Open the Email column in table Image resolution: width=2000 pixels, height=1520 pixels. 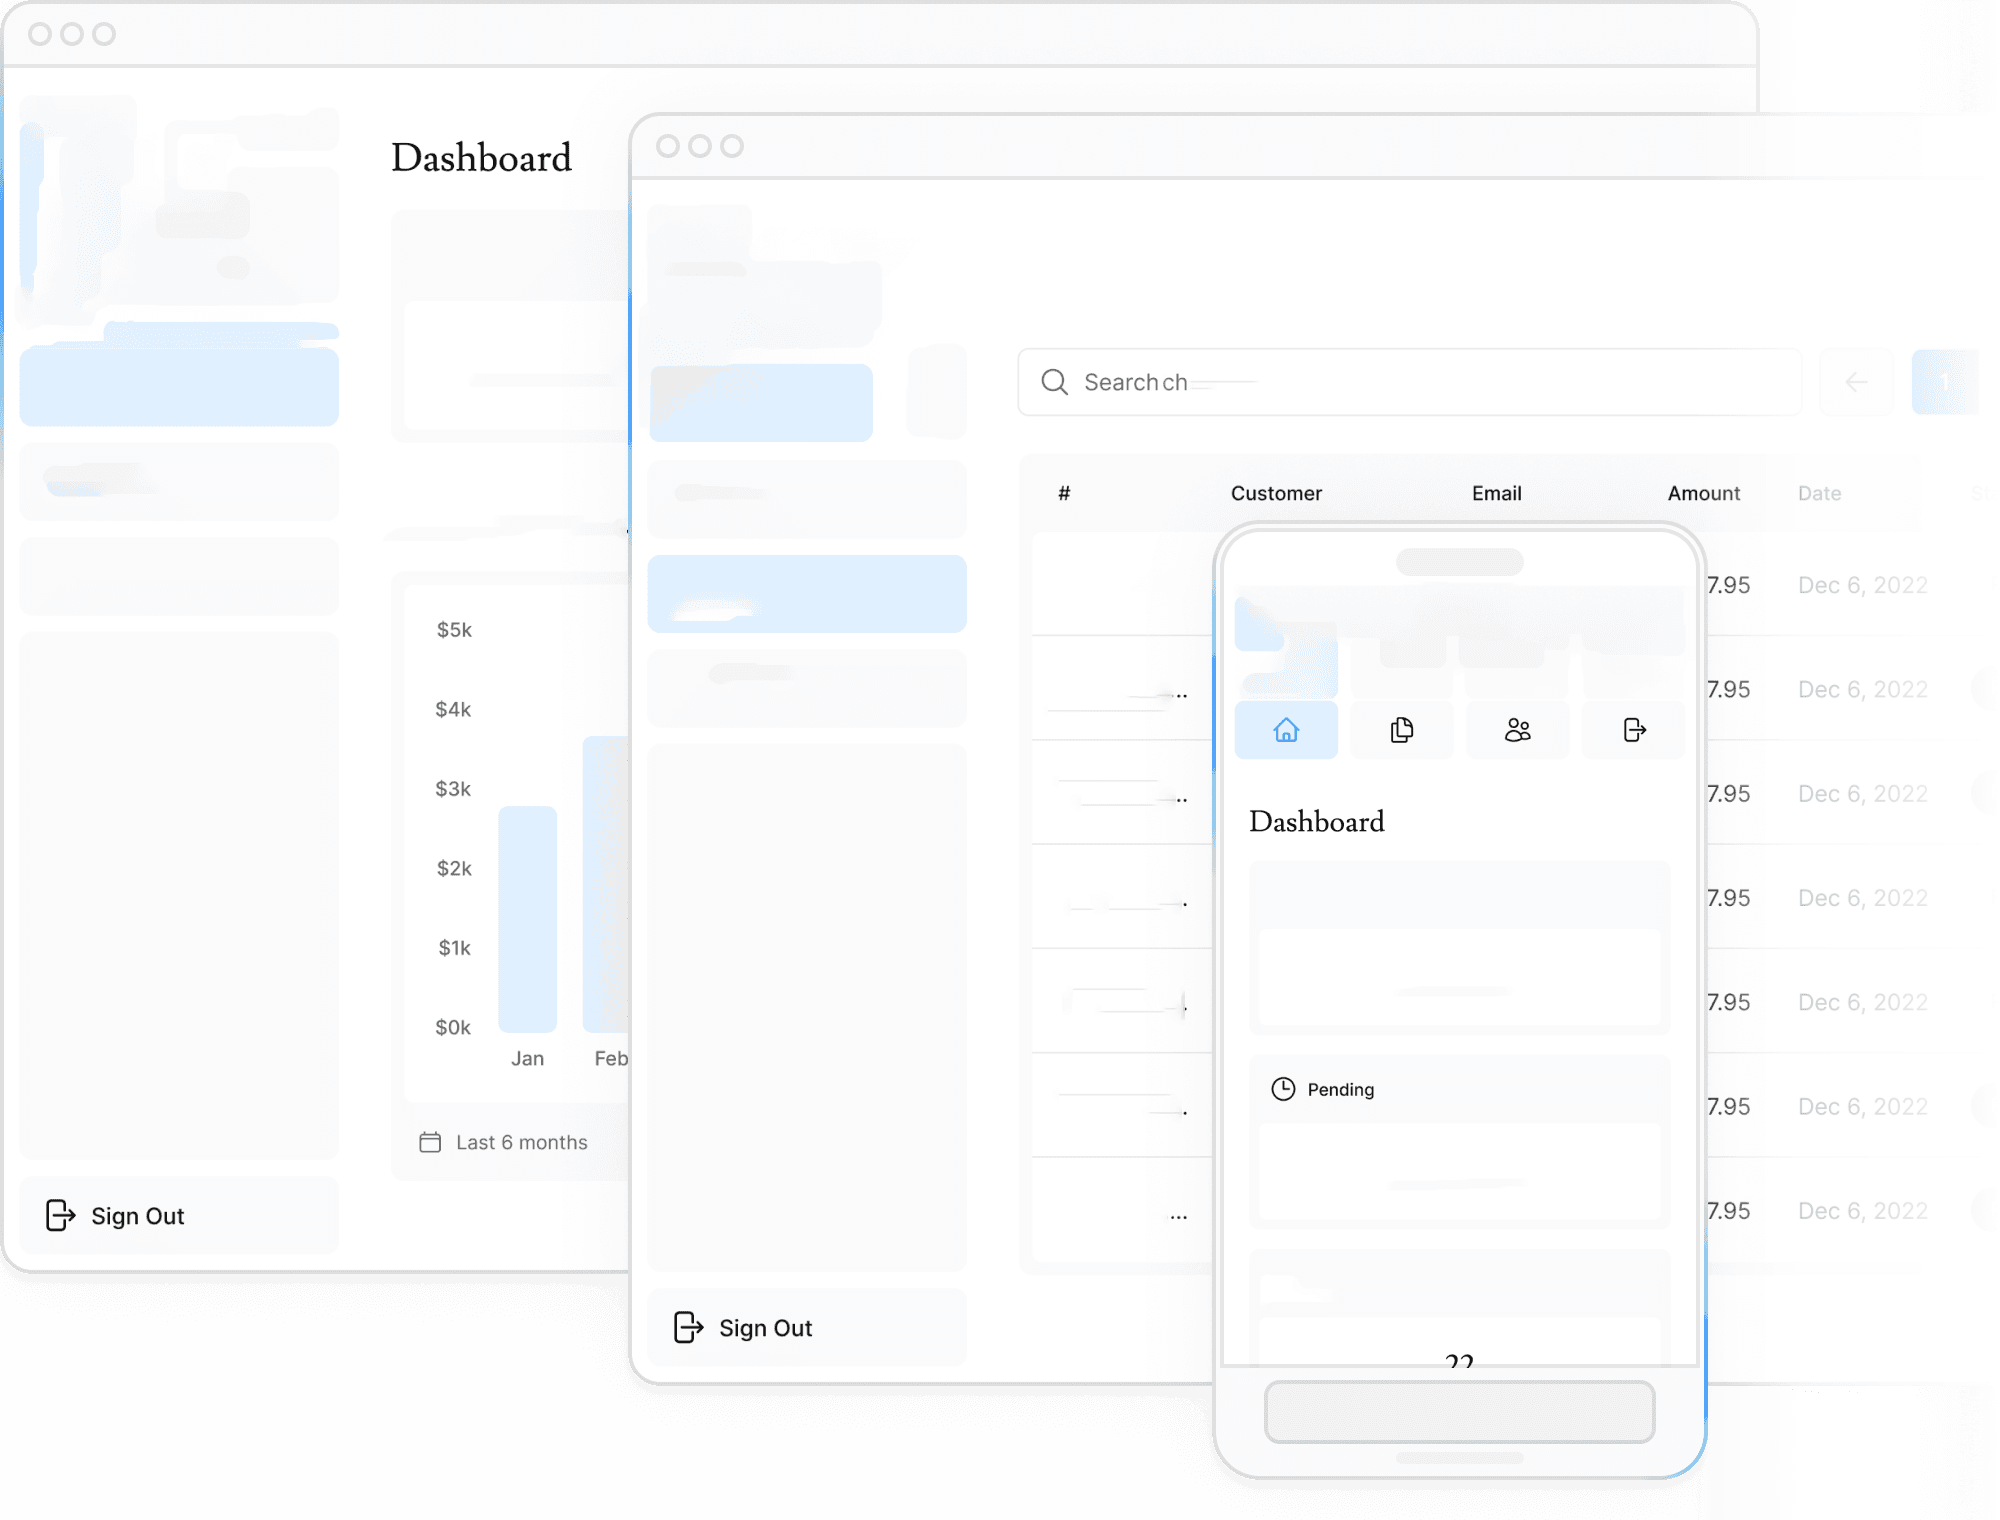pos(1496,492)
